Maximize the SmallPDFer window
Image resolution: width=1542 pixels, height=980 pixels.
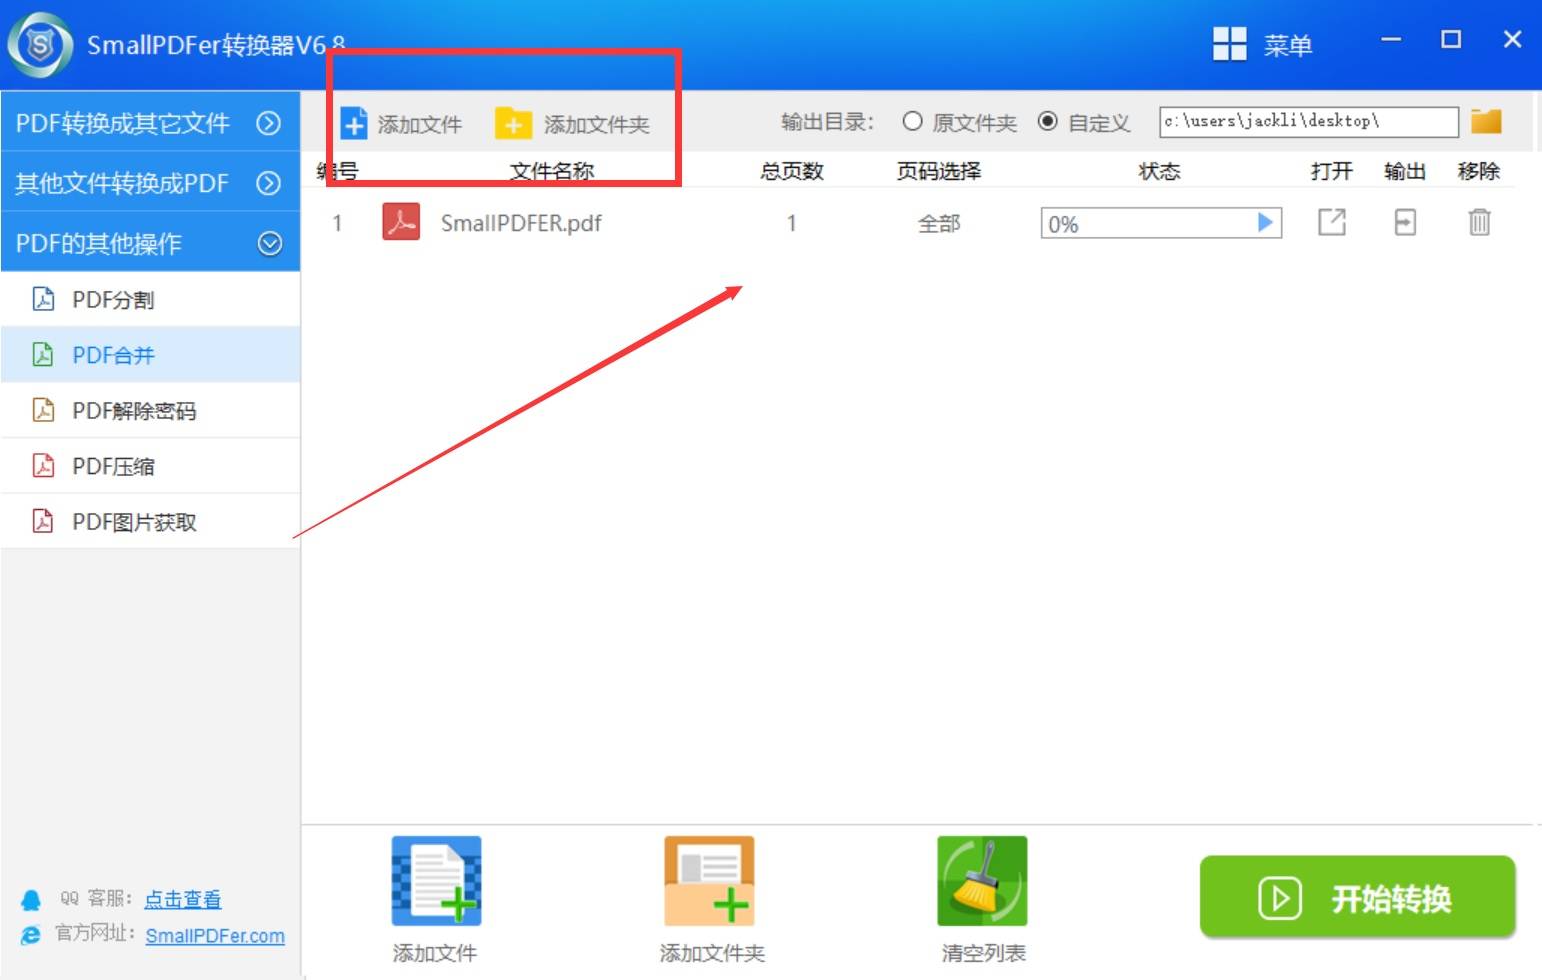tap(1451, 40)
